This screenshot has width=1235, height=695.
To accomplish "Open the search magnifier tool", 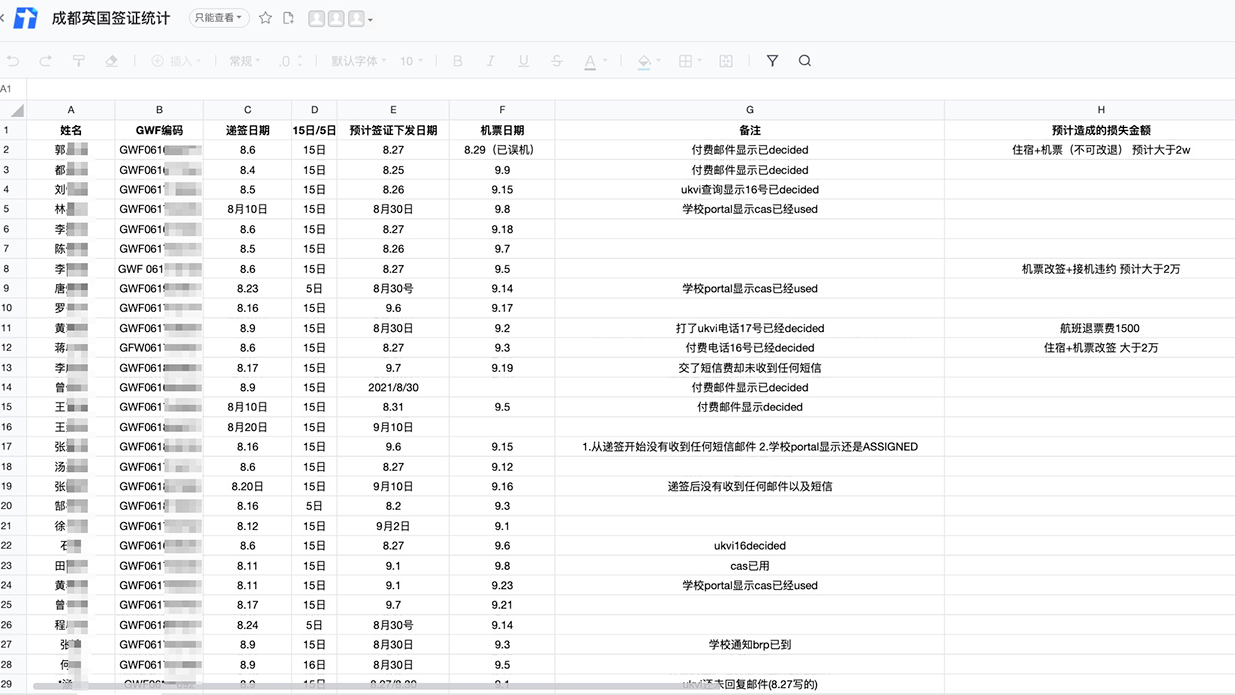I will (x=805, y=61).
